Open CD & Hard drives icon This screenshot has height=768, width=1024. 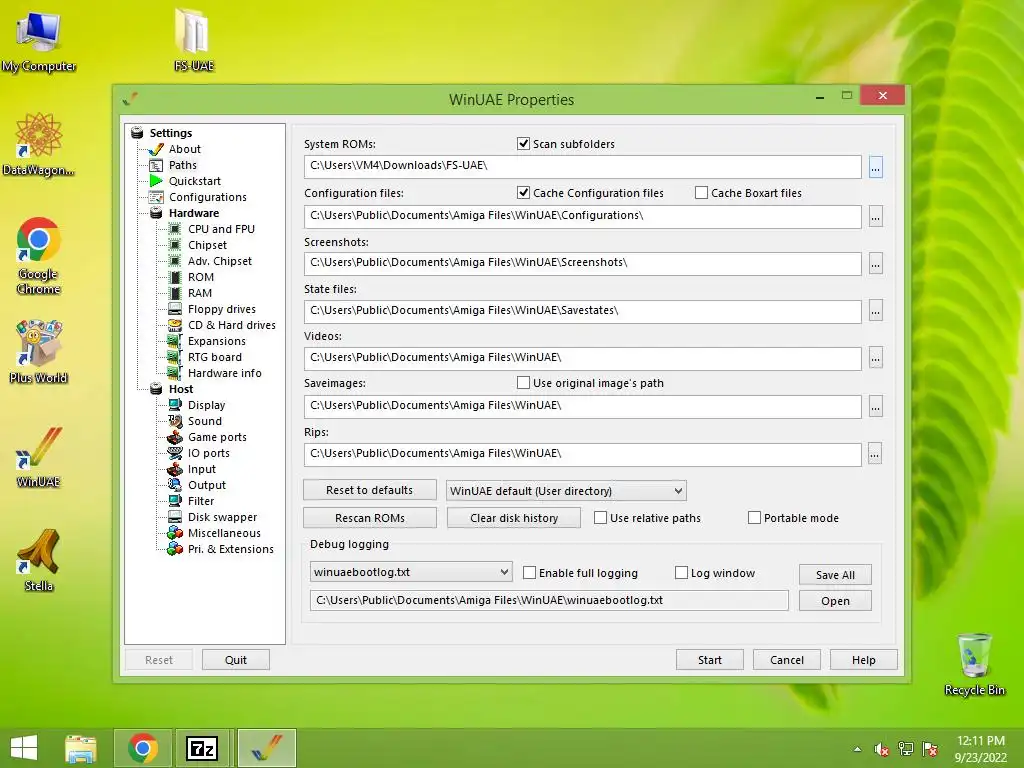(x=175, y=325)
